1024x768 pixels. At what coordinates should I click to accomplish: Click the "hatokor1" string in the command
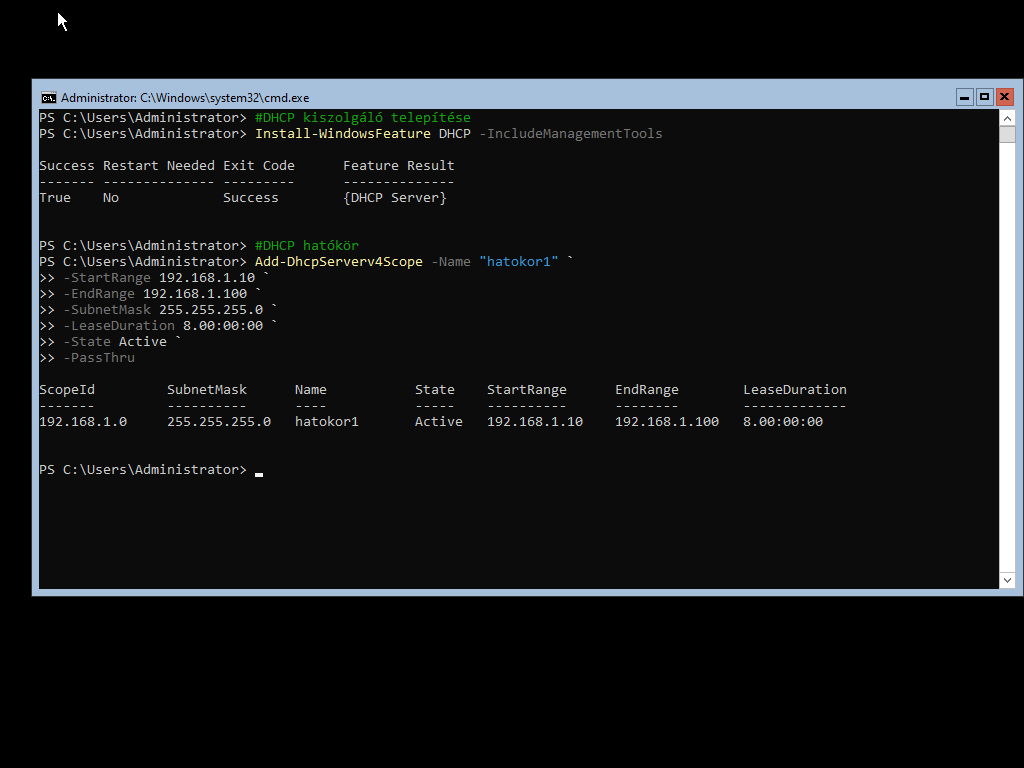click(x=518, y=262)
